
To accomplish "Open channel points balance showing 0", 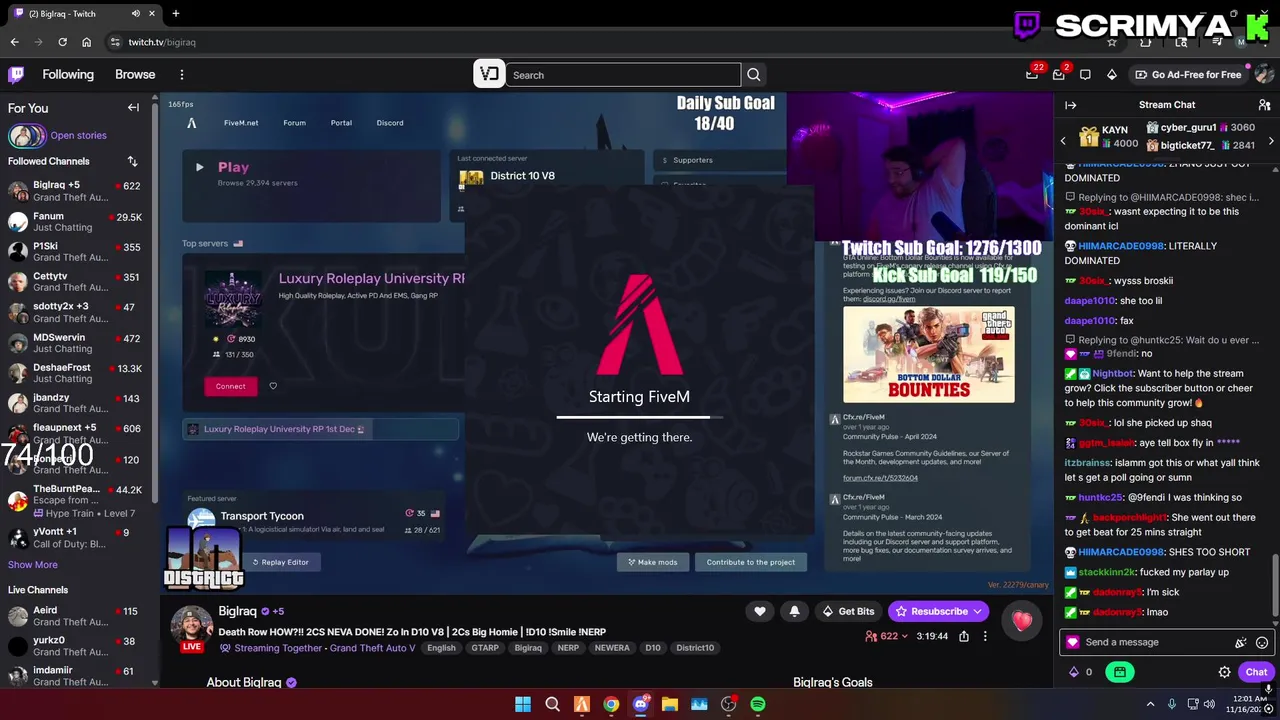I will (x=1081, y=672).
